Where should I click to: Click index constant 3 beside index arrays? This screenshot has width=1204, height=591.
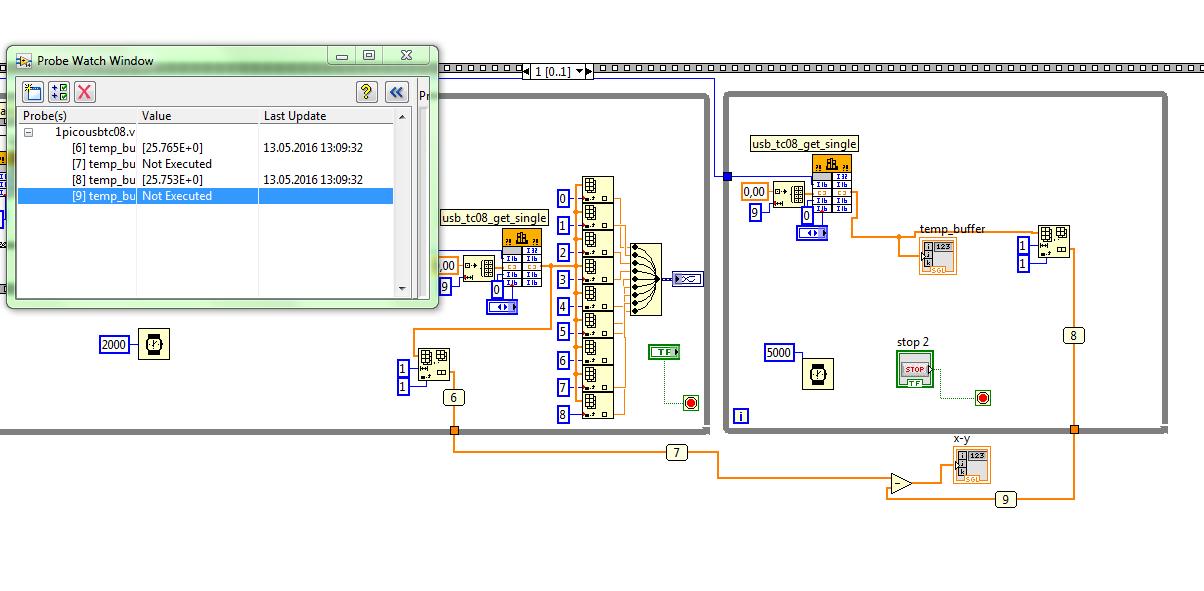click(563, 279)
